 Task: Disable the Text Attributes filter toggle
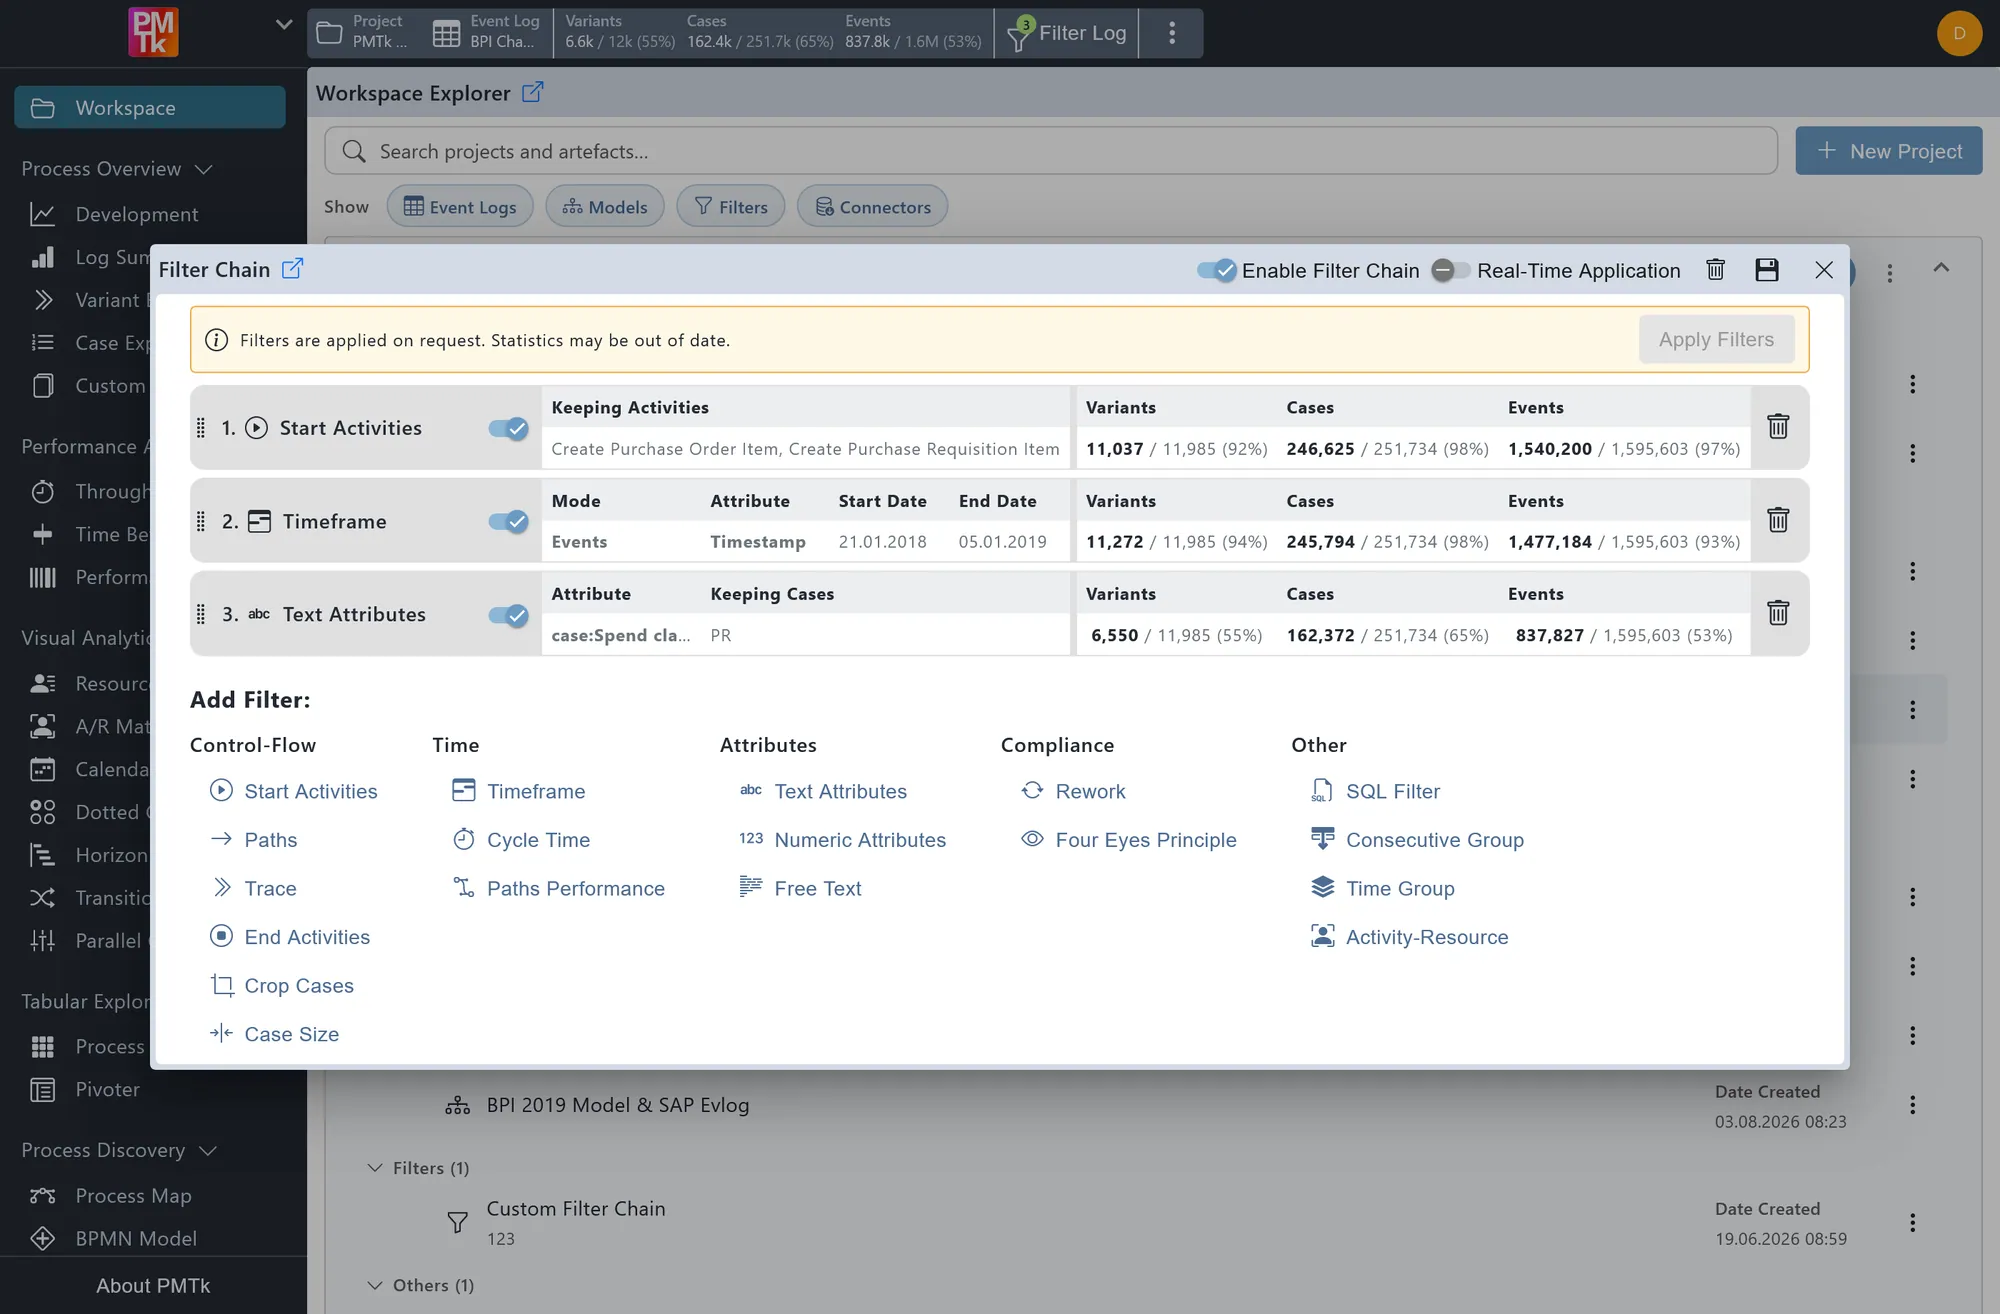coord(508,614)
